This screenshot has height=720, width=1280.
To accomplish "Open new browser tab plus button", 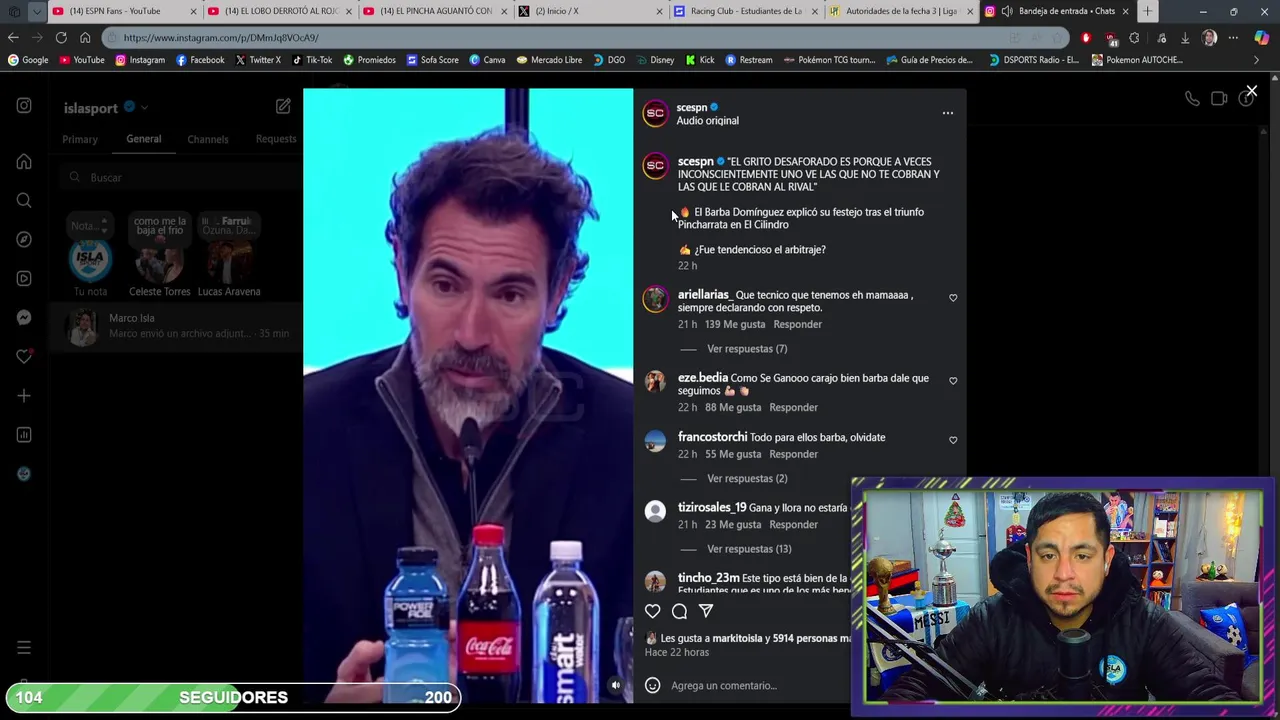I will [x=1147, y=11].
